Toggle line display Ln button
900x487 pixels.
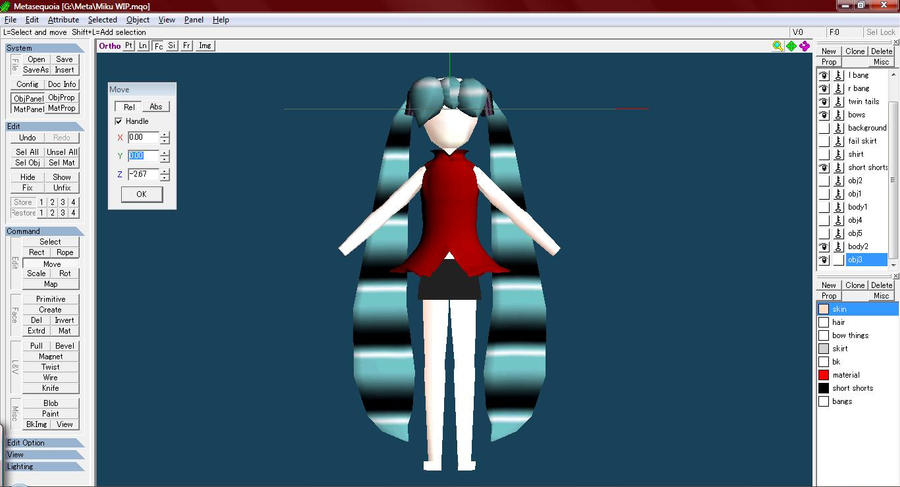coord(143,45)
